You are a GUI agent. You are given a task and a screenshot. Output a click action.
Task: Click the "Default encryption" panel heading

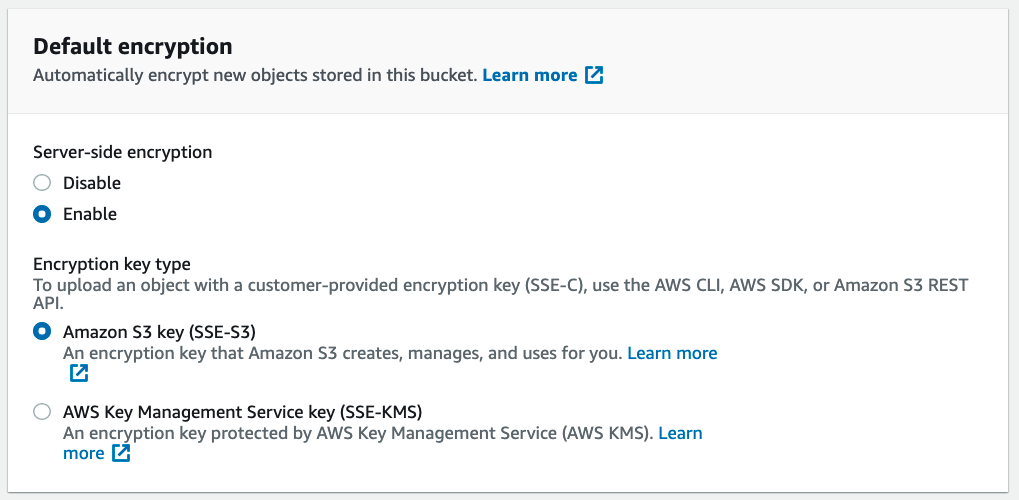[133, 46]
